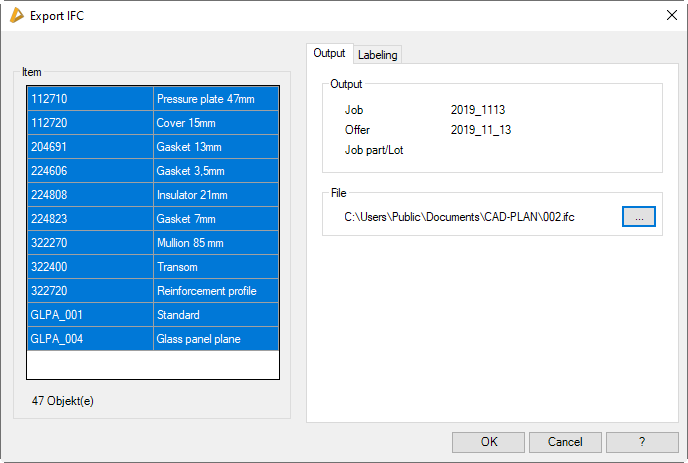Image resolution: width=688 pixels, height=463 pixels.
Task: Click the Export IFC app icon in title bar
Action: tap(16, 15)
